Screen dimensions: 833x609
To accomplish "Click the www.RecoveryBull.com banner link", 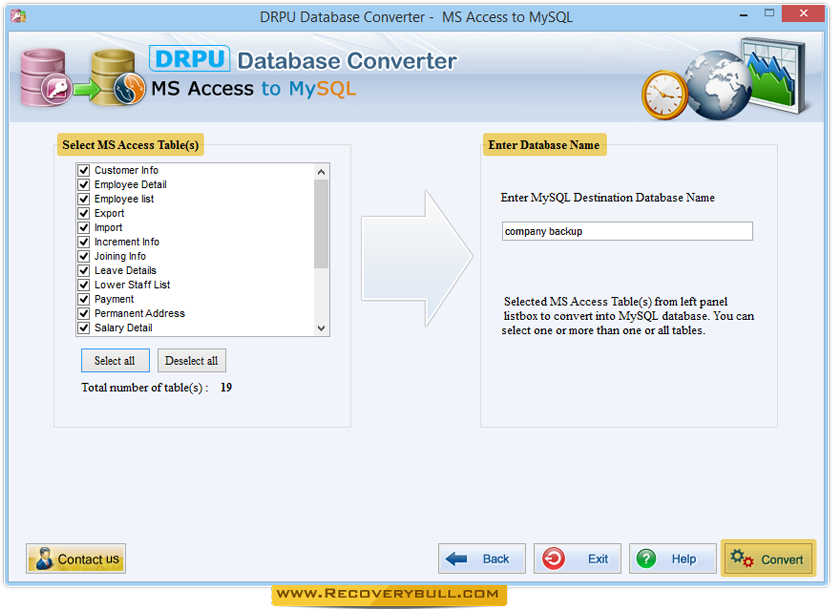I will point(388,594).
